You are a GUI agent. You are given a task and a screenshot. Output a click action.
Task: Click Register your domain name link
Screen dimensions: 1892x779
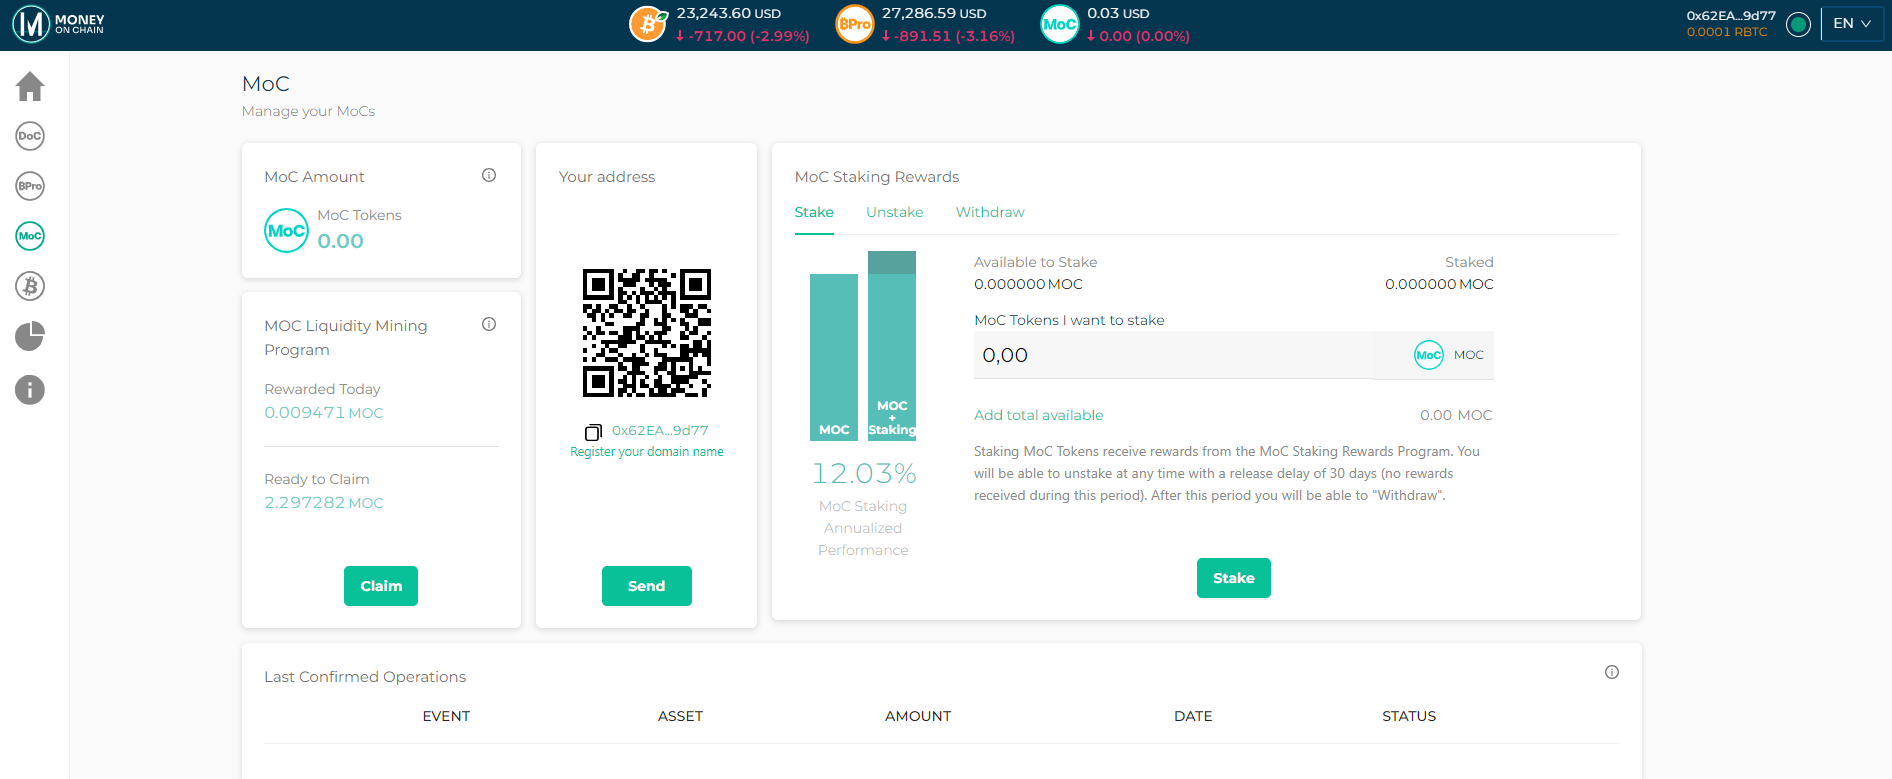(x=646, y=452)
